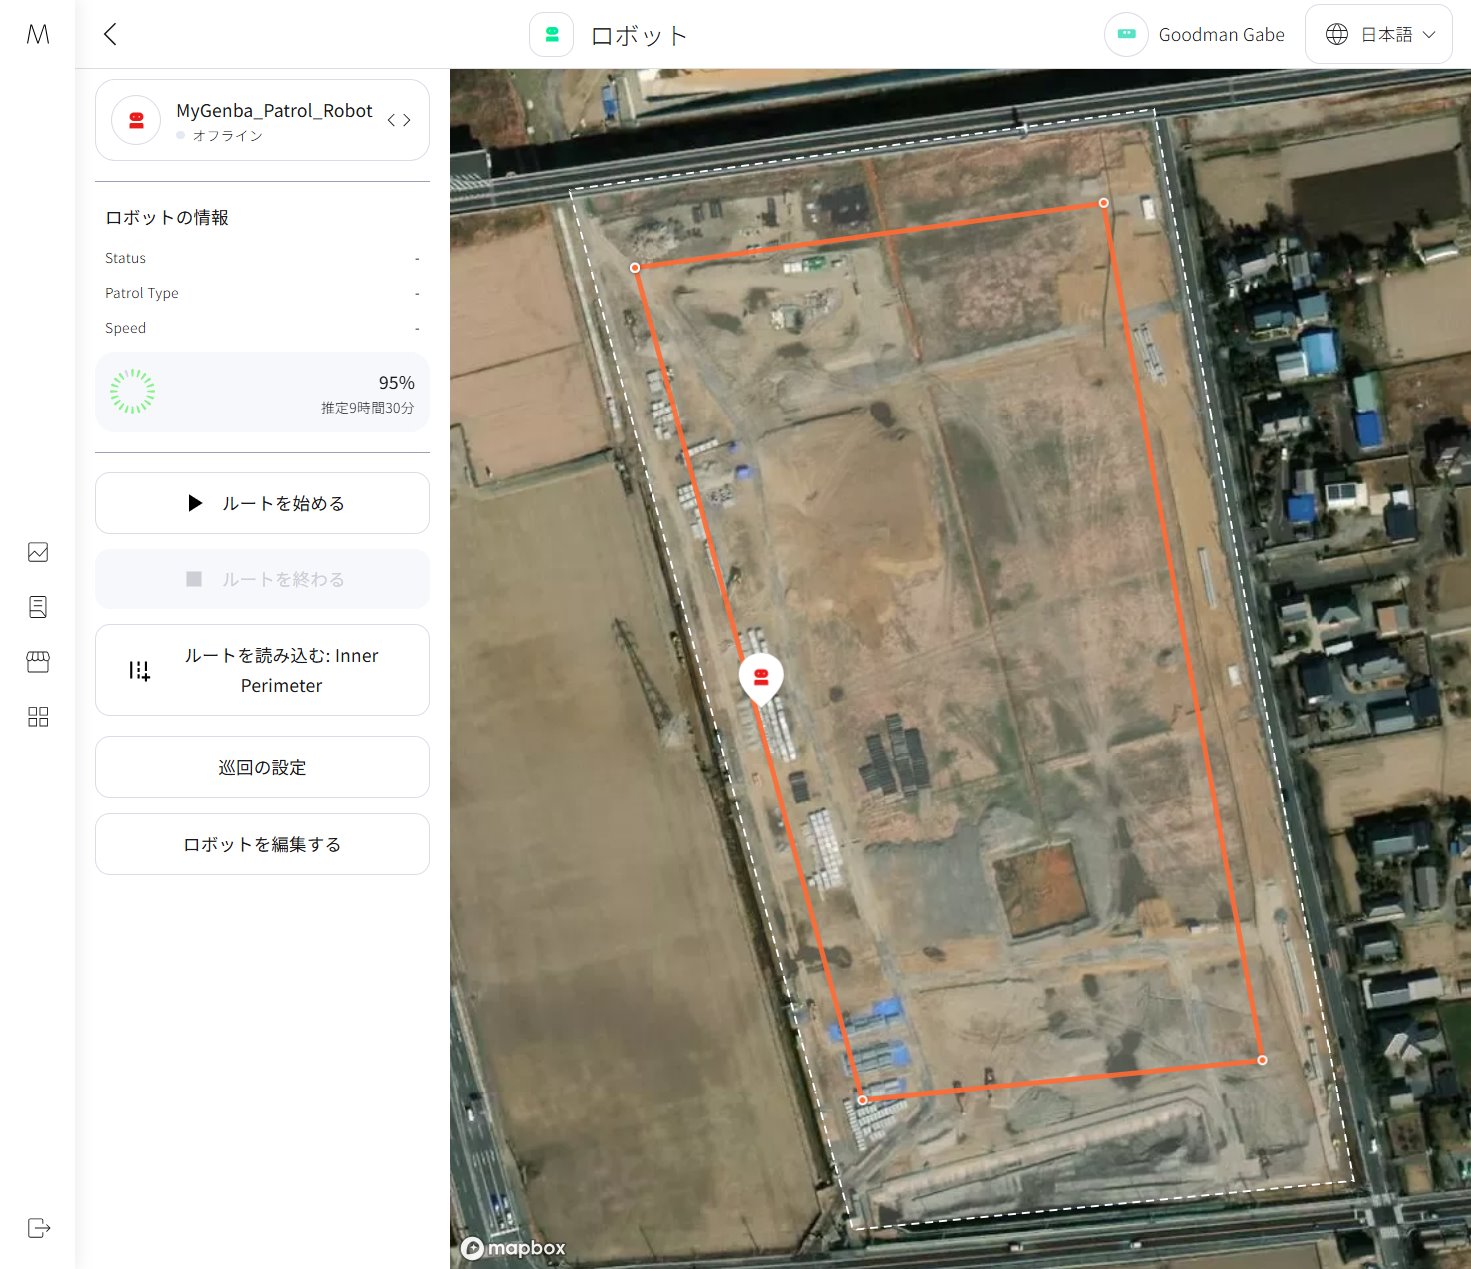Screen dimensions: 1471x1269
Task: Click the ルートを終わる stop button
Action: (262, 579)
